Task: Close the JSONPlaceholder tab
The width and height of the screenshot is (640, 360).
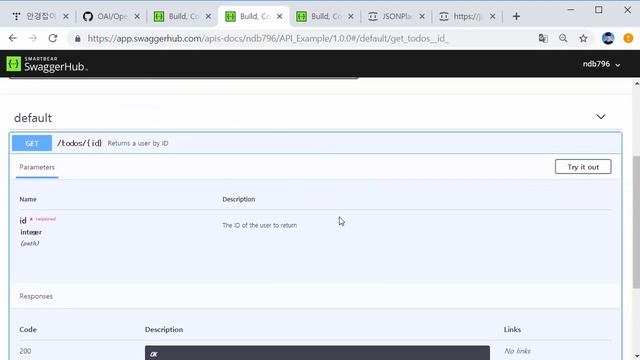Action: (x=422, y=16)
